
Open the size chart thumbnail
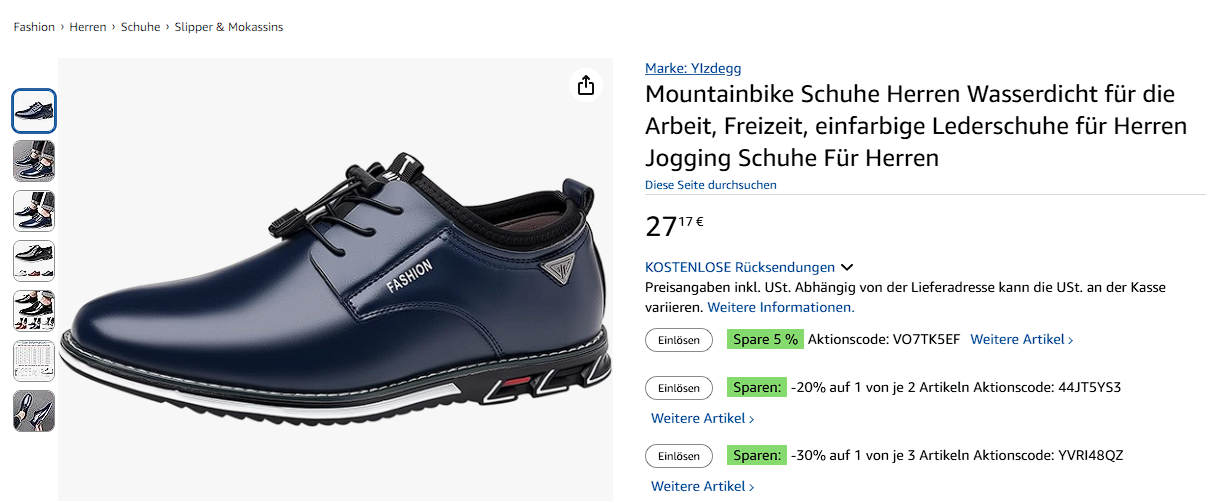34,361
